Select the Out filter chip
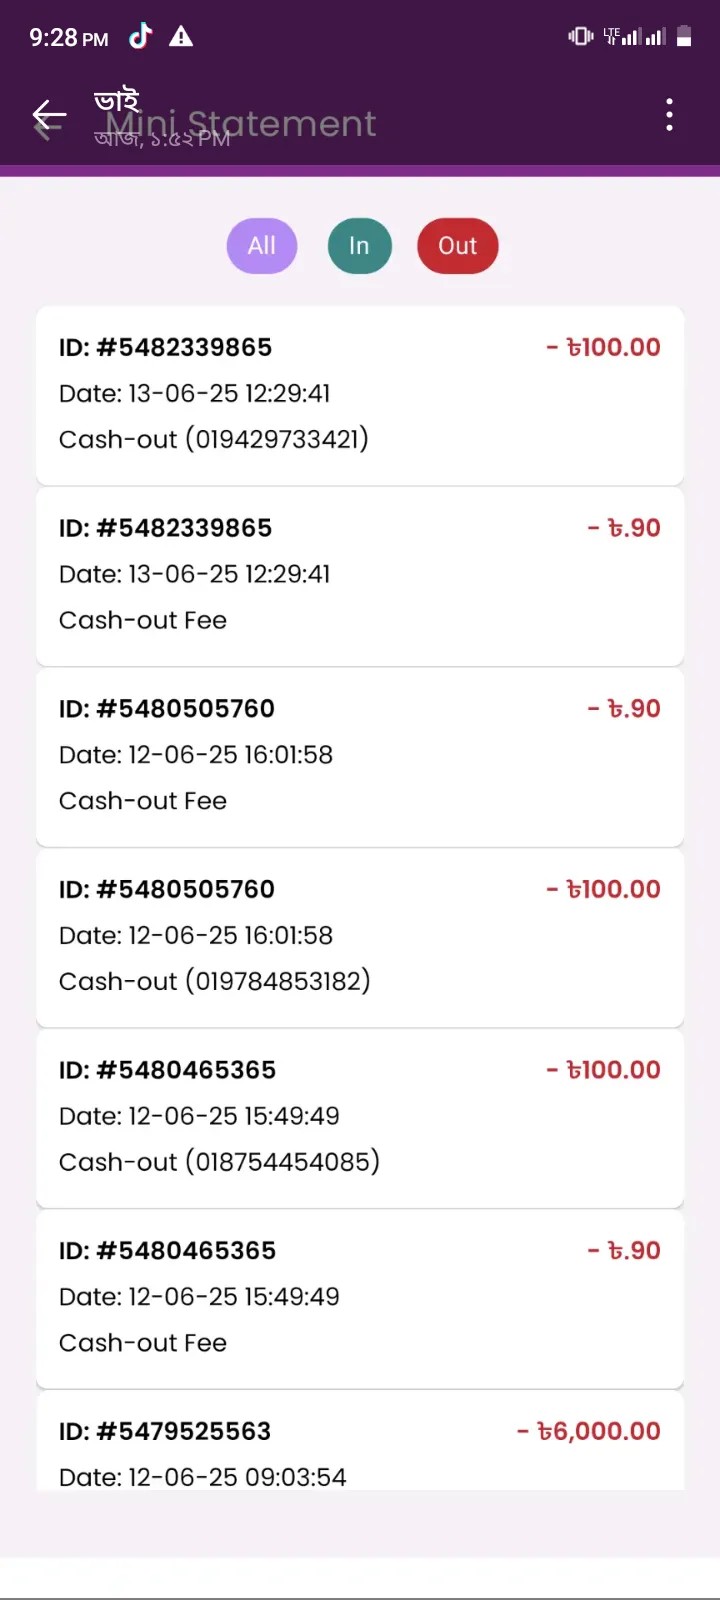Viewport: 720px width, 1600px height. pyautogui.click(x=458, y=246)
